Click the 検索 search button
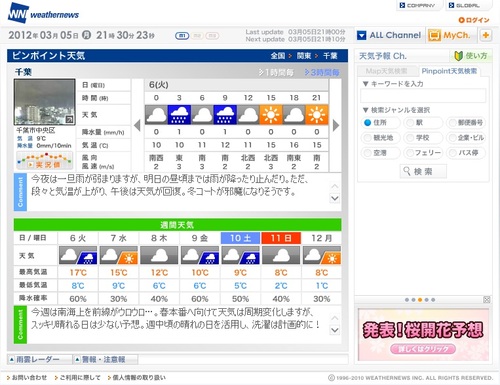500x385 pixels. tap(423, 171)
